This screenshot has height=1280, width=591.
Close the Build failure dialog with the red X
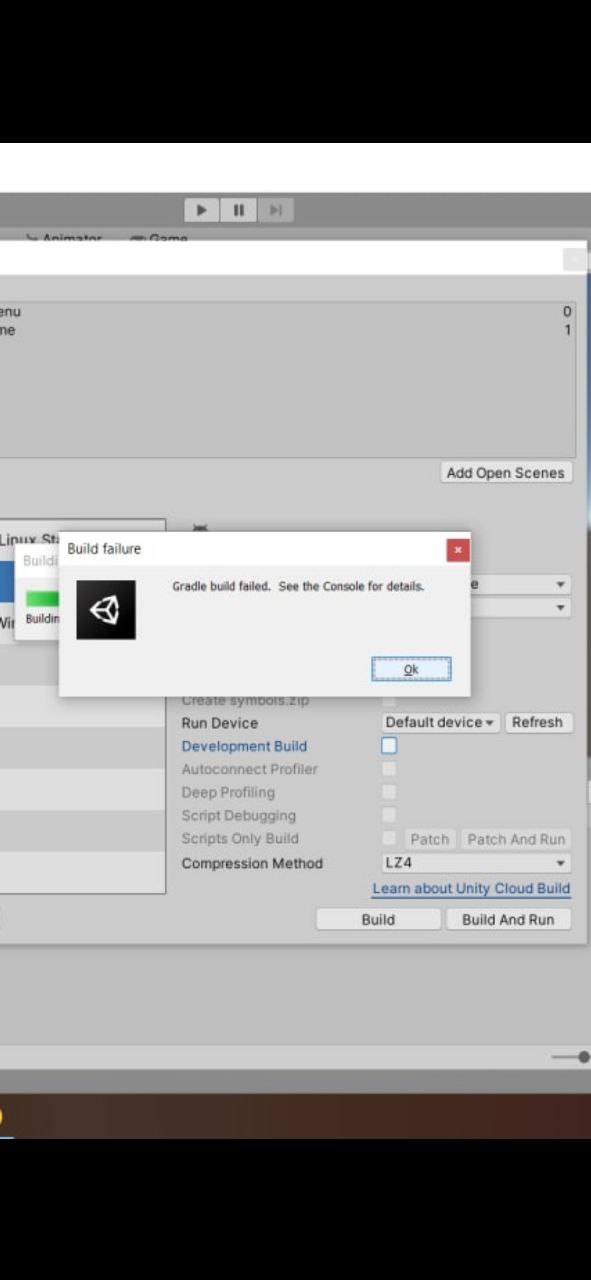(457, 549)
